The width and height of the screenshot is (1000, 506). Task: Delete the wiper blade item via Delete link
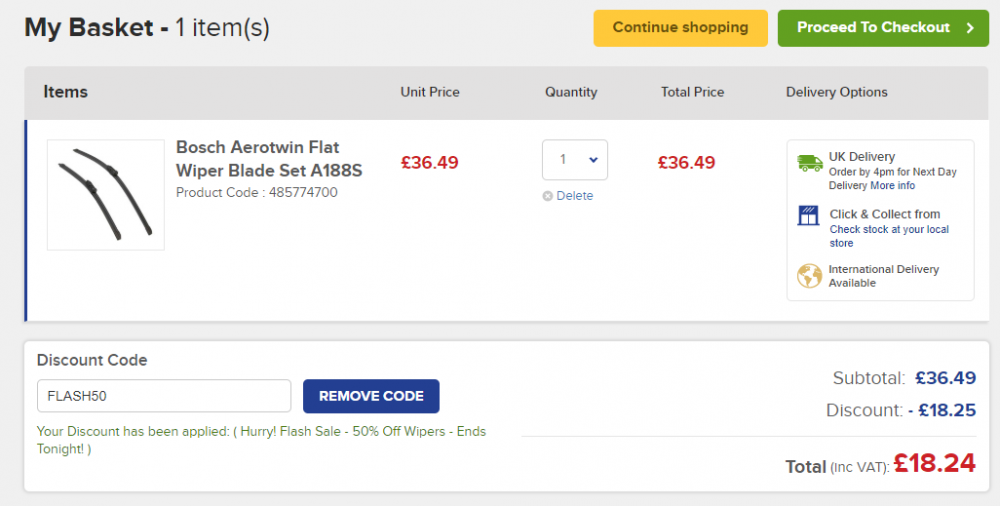(x=575, y=196)
